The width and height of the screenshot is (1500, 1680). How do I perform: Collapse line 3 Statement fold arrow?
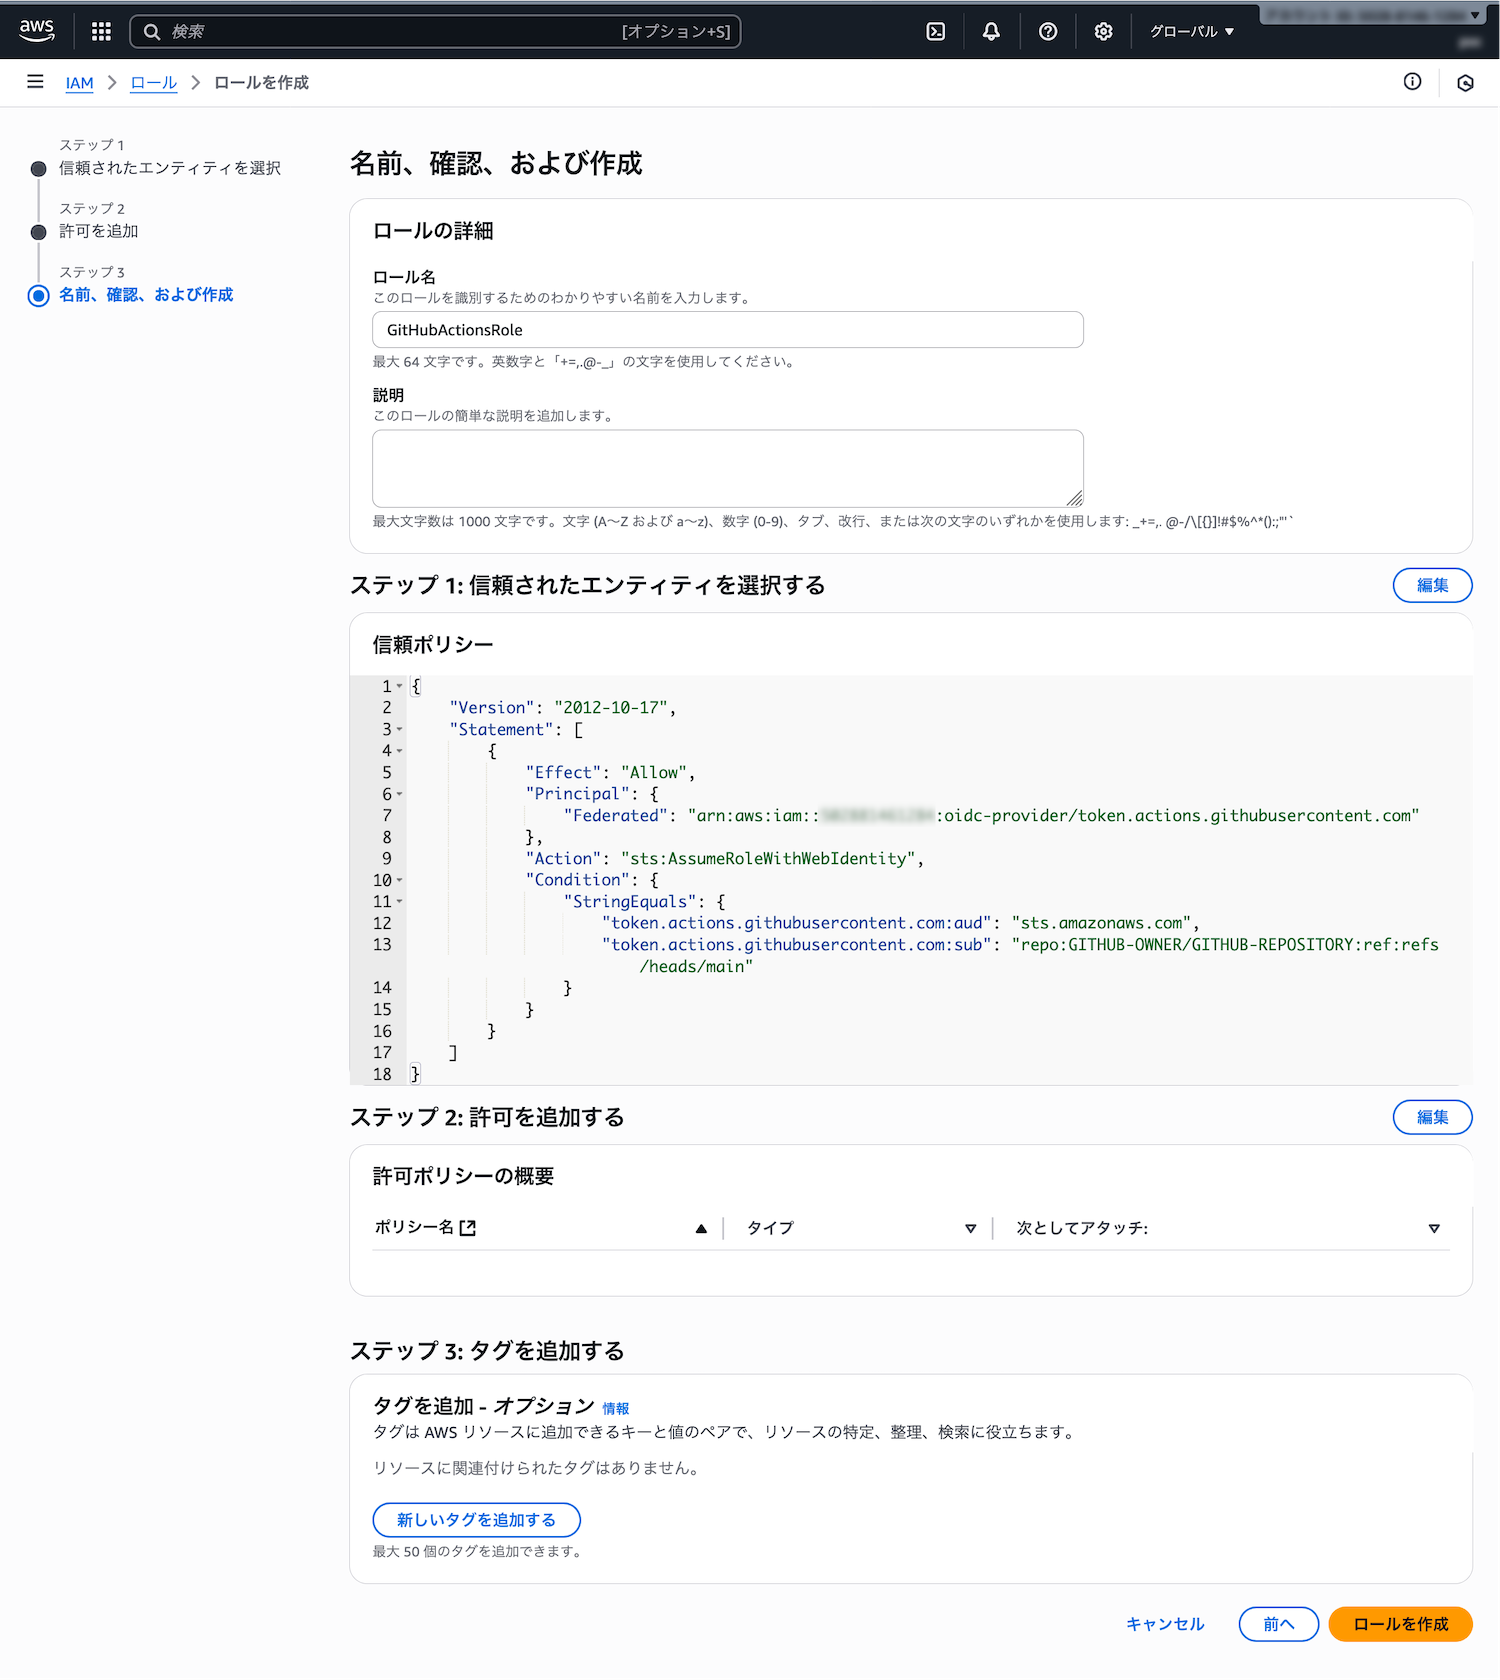(399, 730)
